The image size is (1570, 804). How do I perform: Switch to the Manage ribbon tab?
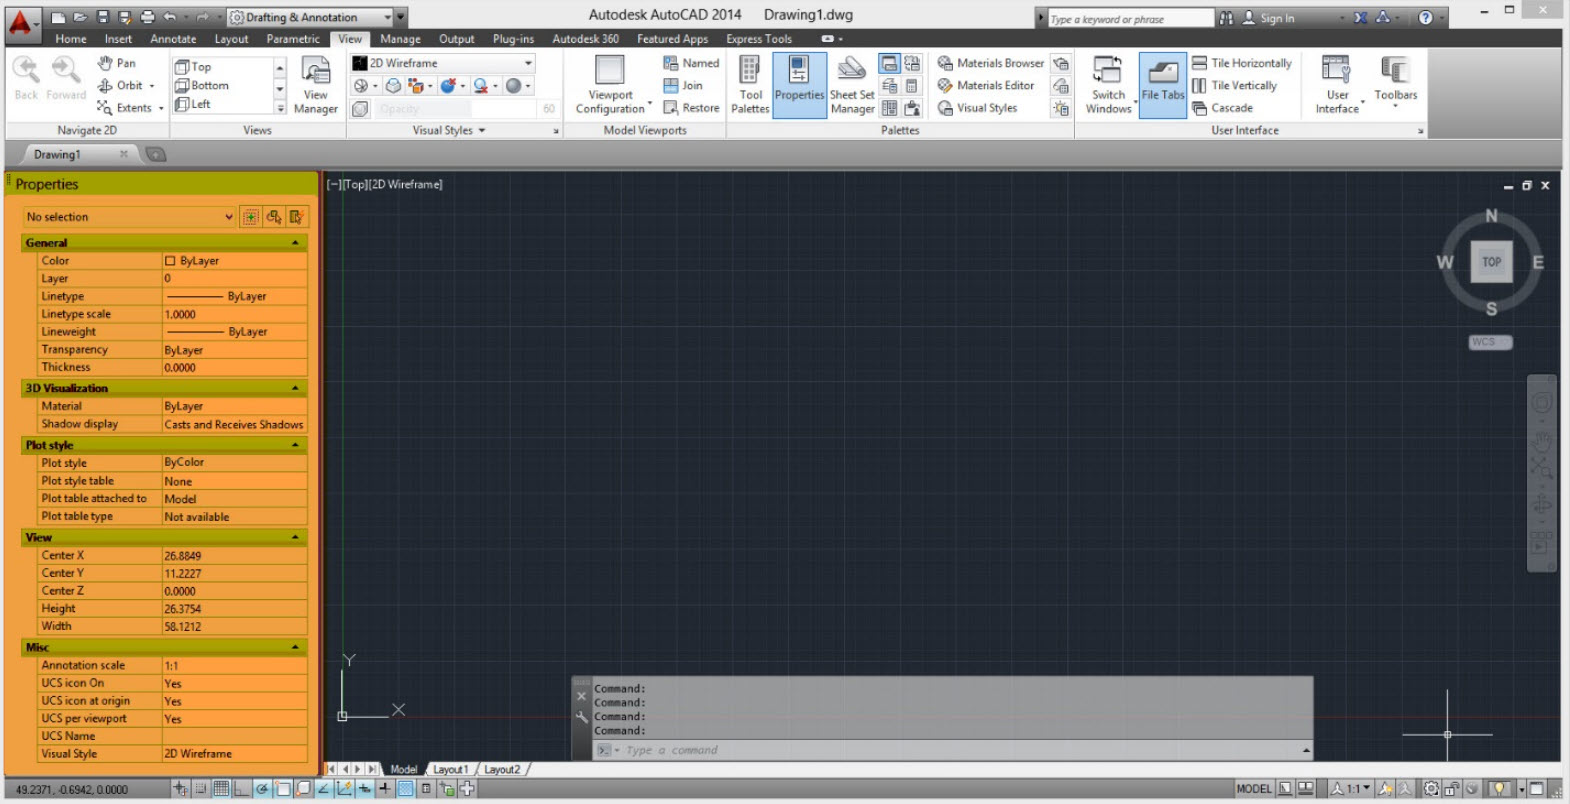point(400,39)
